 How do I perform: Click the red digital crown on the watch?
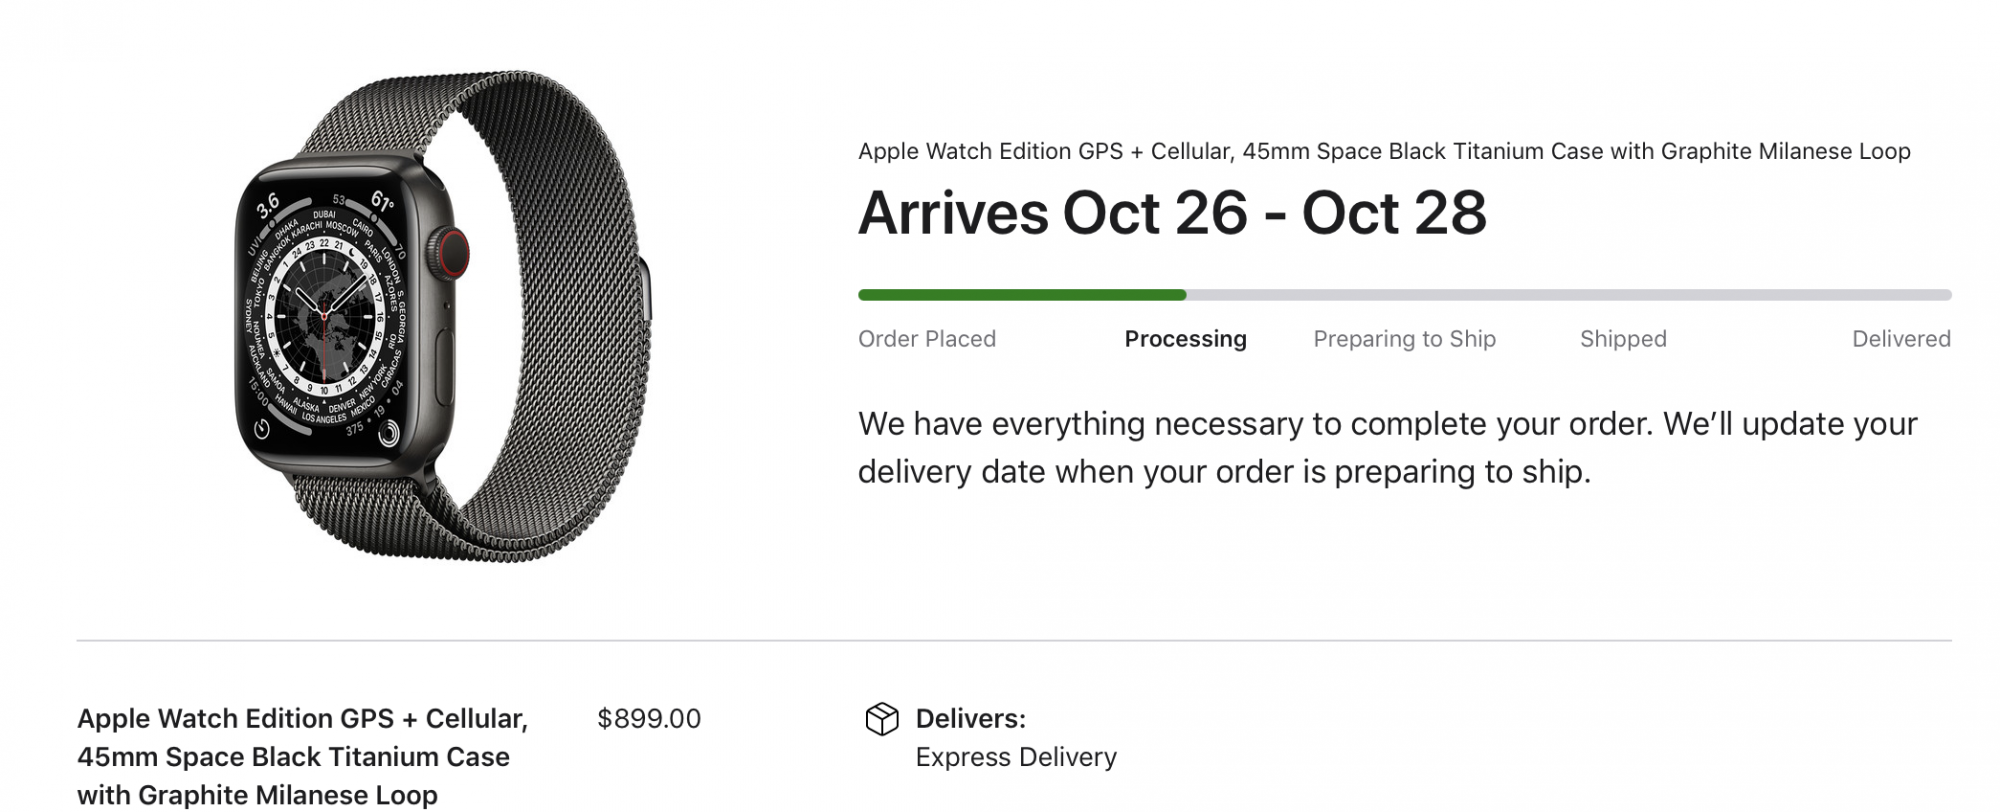[452, 252]
